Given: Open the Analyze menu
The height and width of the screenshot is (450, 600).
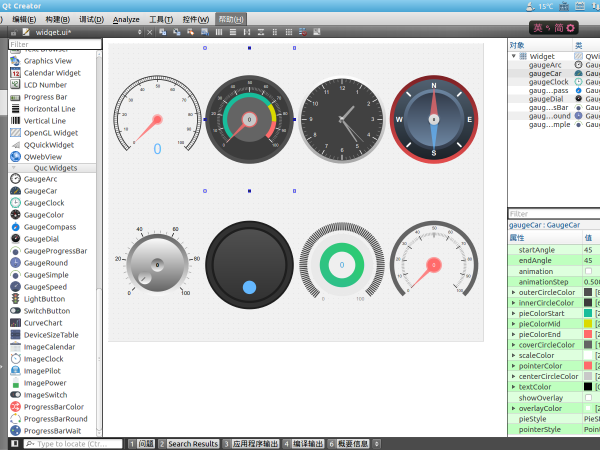Looking at the screenshot, I should click(x=126, y=19).
